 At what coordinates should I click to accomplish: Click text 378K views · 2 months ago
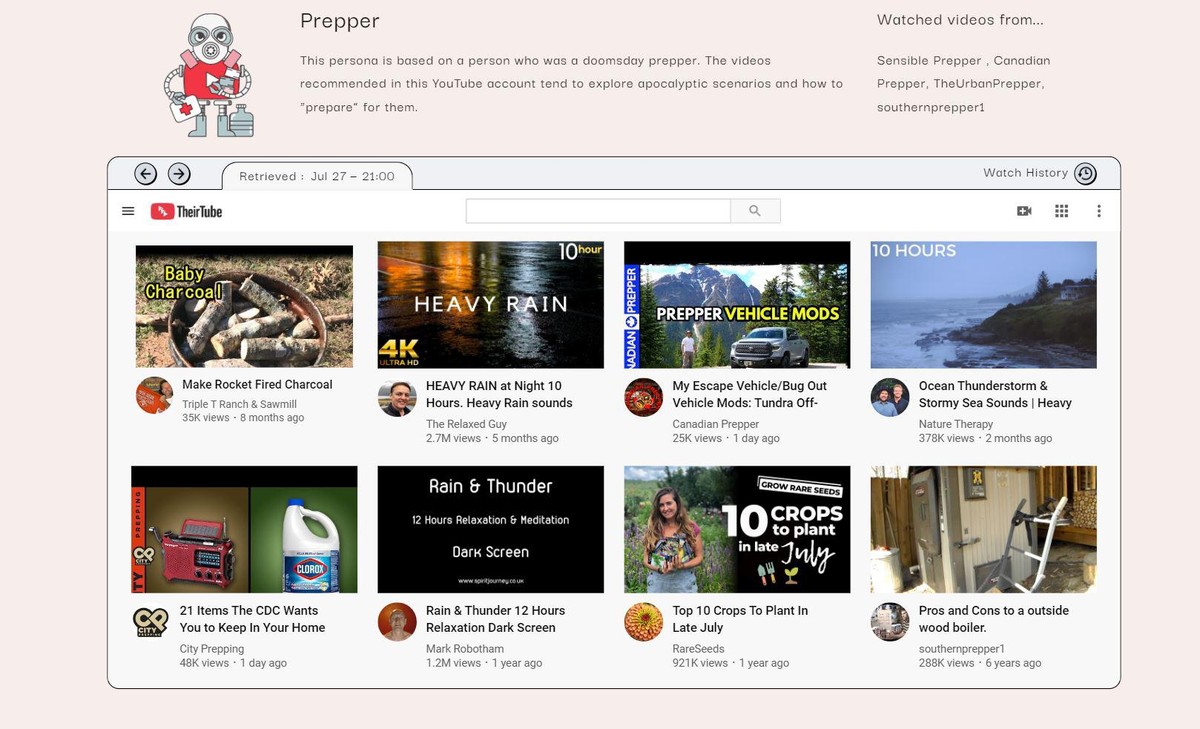(985, 438)
